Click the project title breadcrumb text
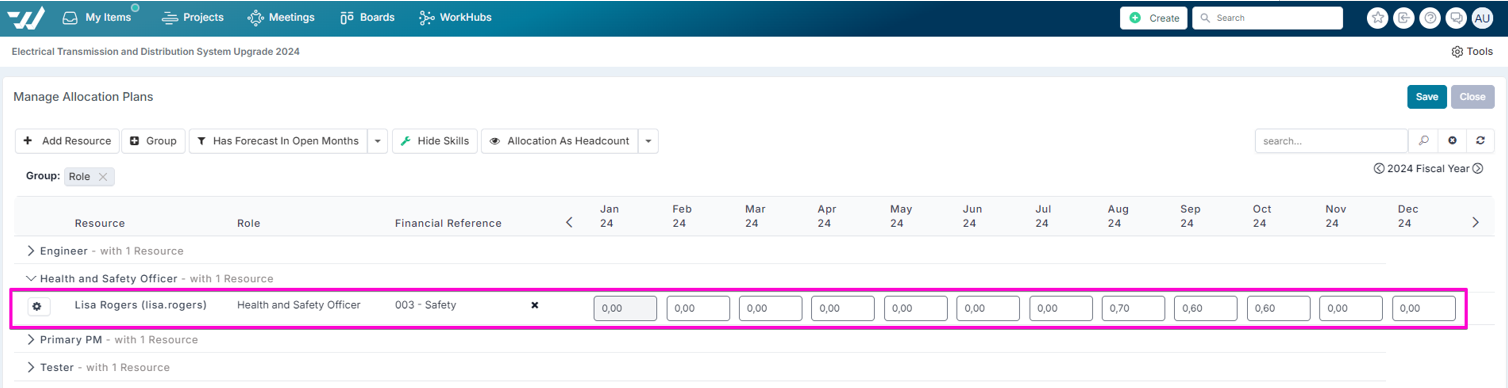 [155, 51]
